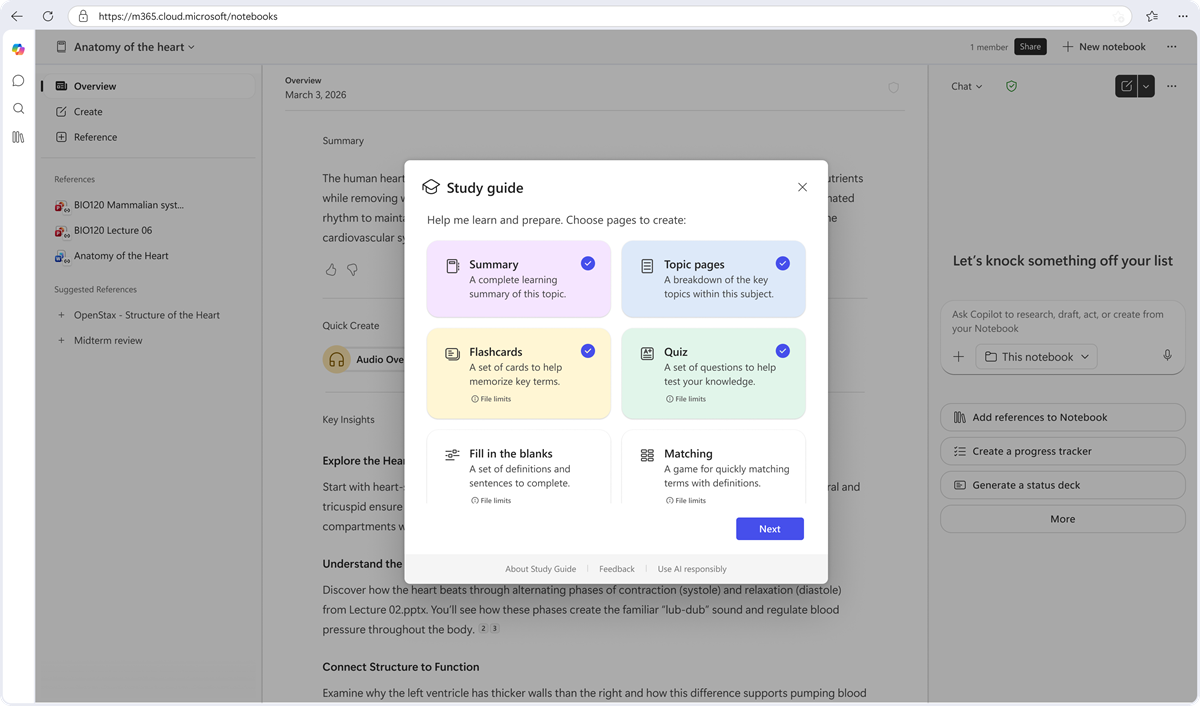Click File limits info under Flashcards
Image resolution: width=1200 pixels, height=706 pixels.
[x=491, y=399]
